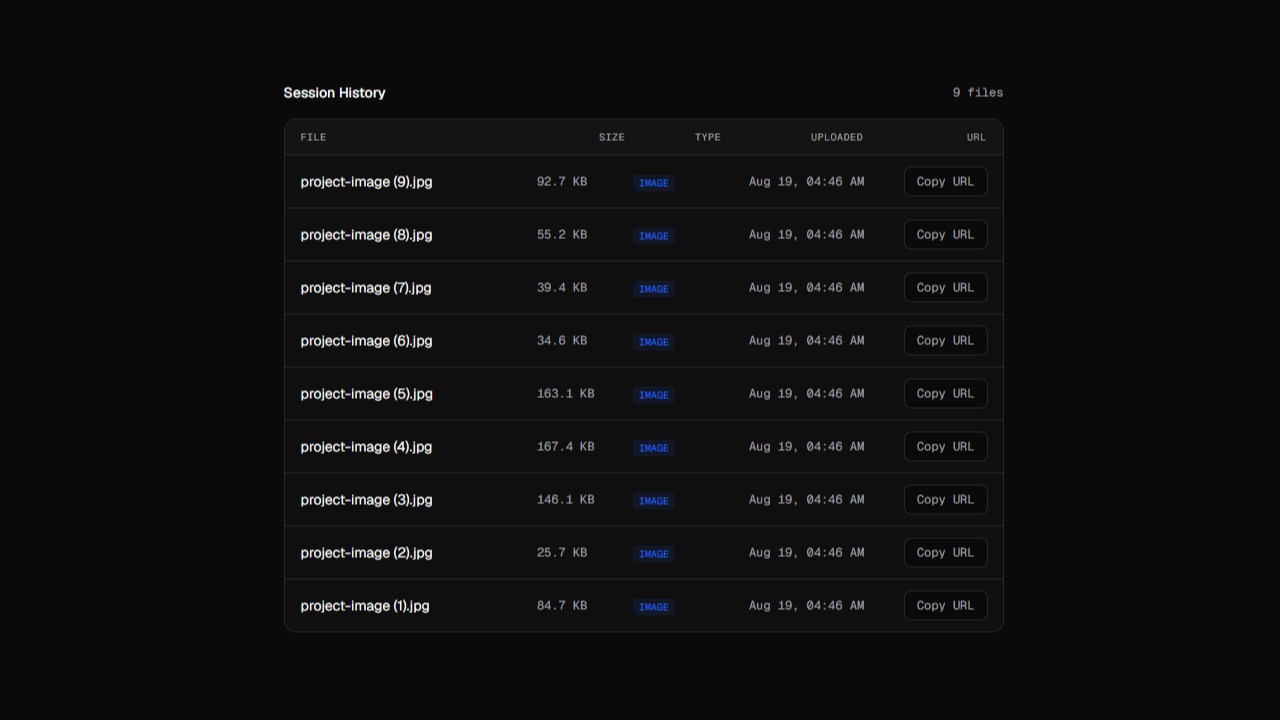Click the FILE column header
This screenshot has height=720, width=1280.
coord(313,137)
